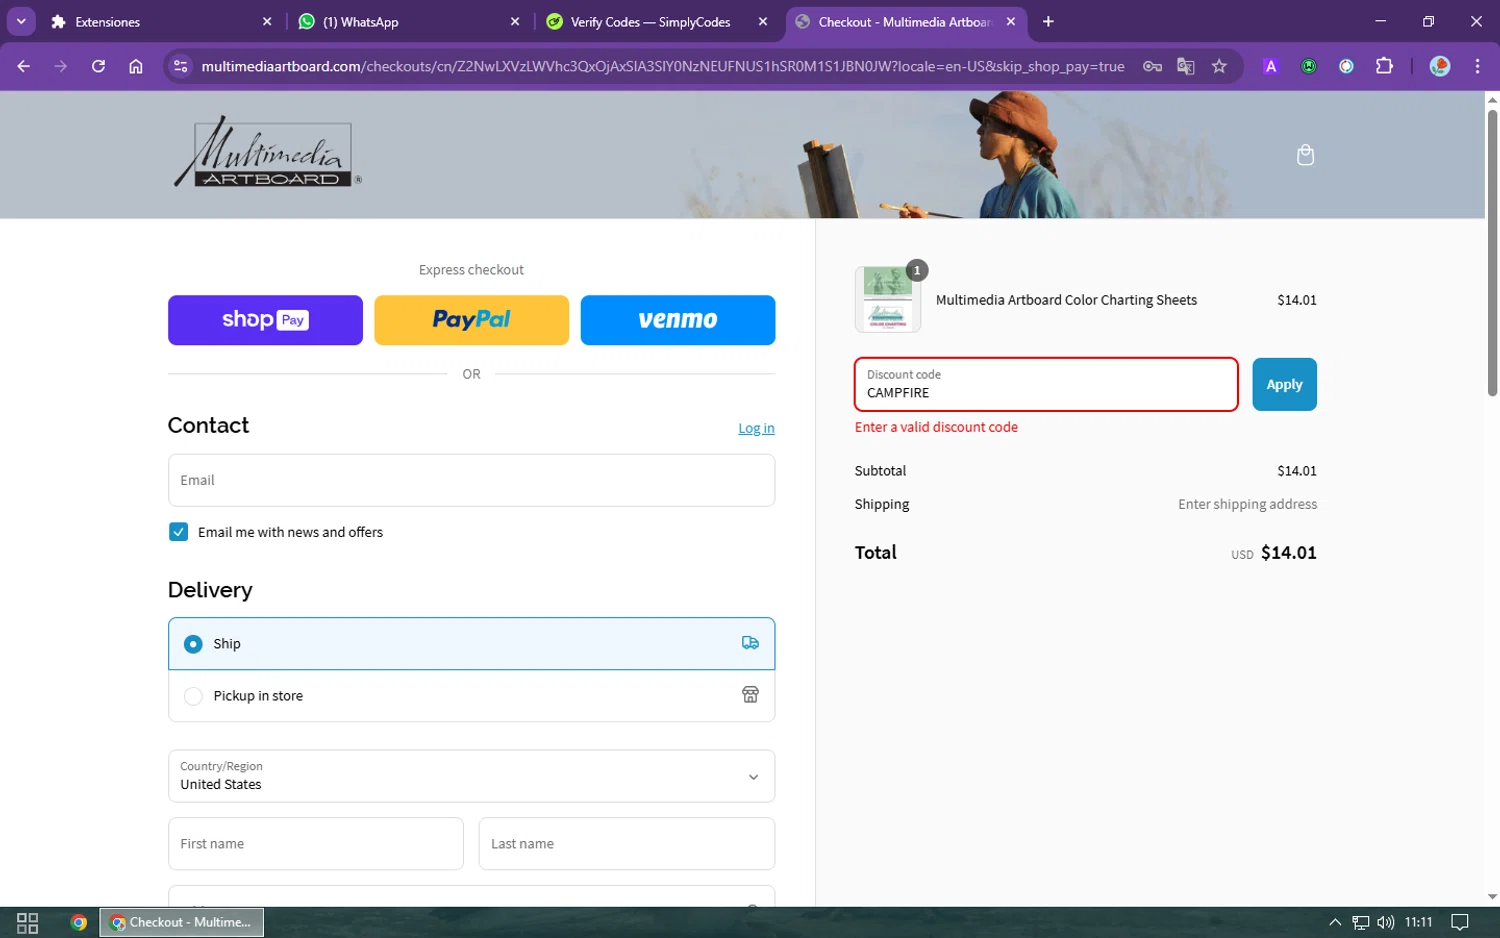Click the Discount code field
This screenshot has width=1500, height=938.
click(1046, 384)
